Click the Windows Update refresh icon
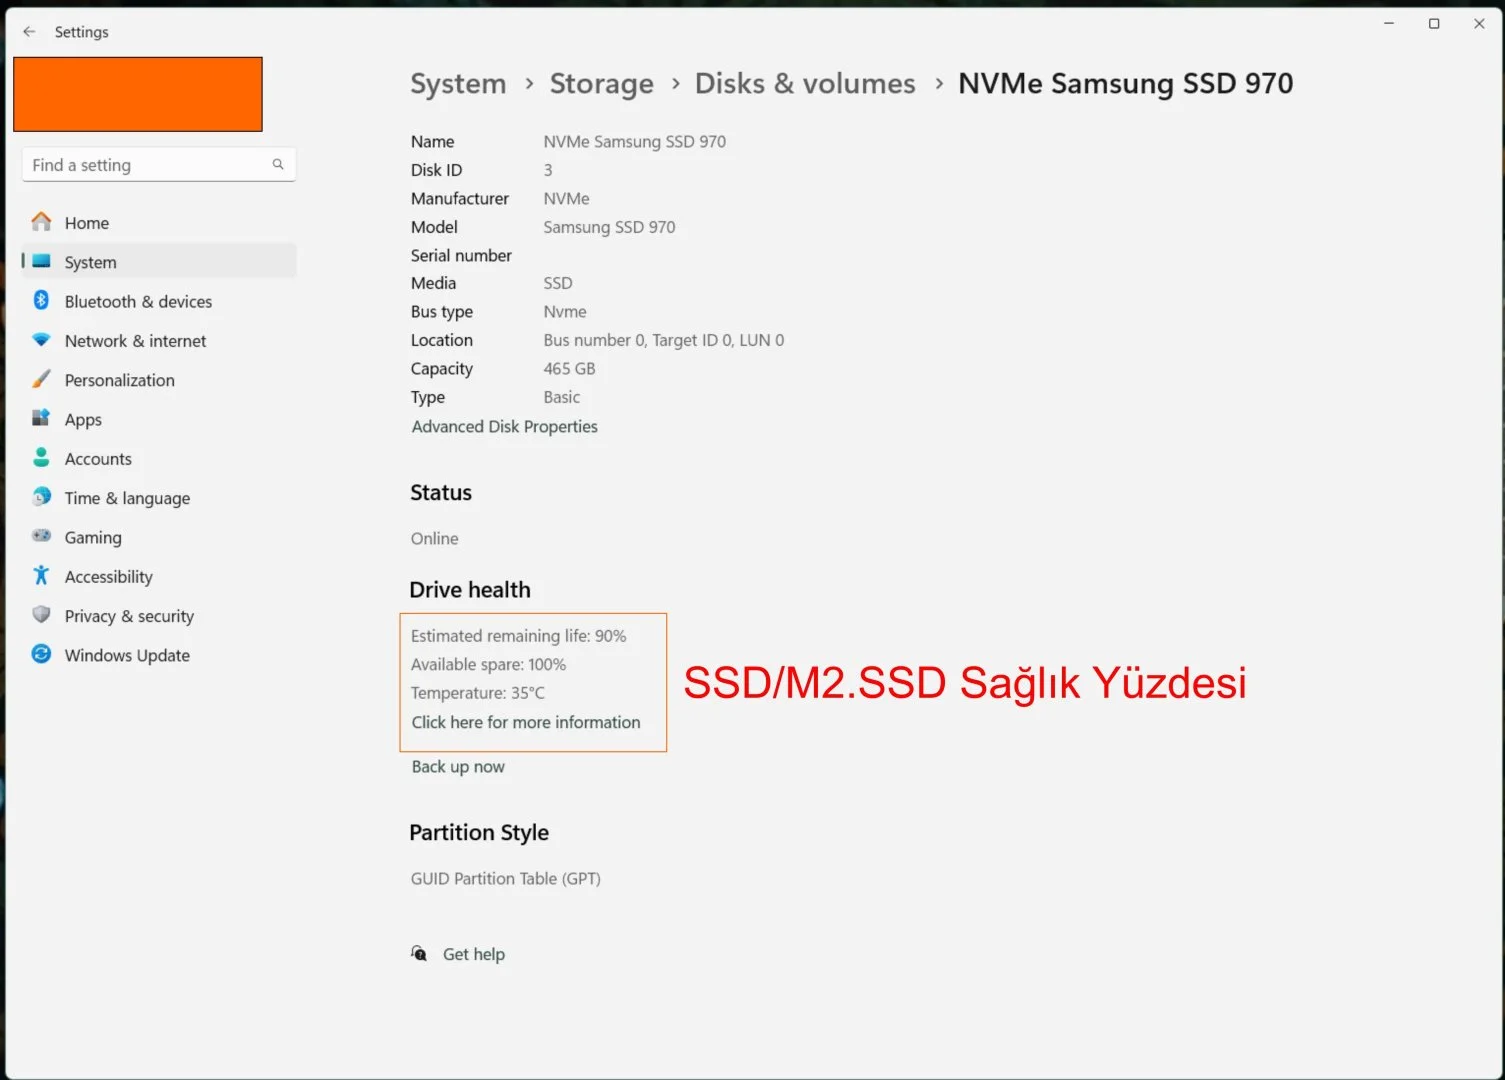The height and width of the screenshot is (1080, 1505). [41, 654]
